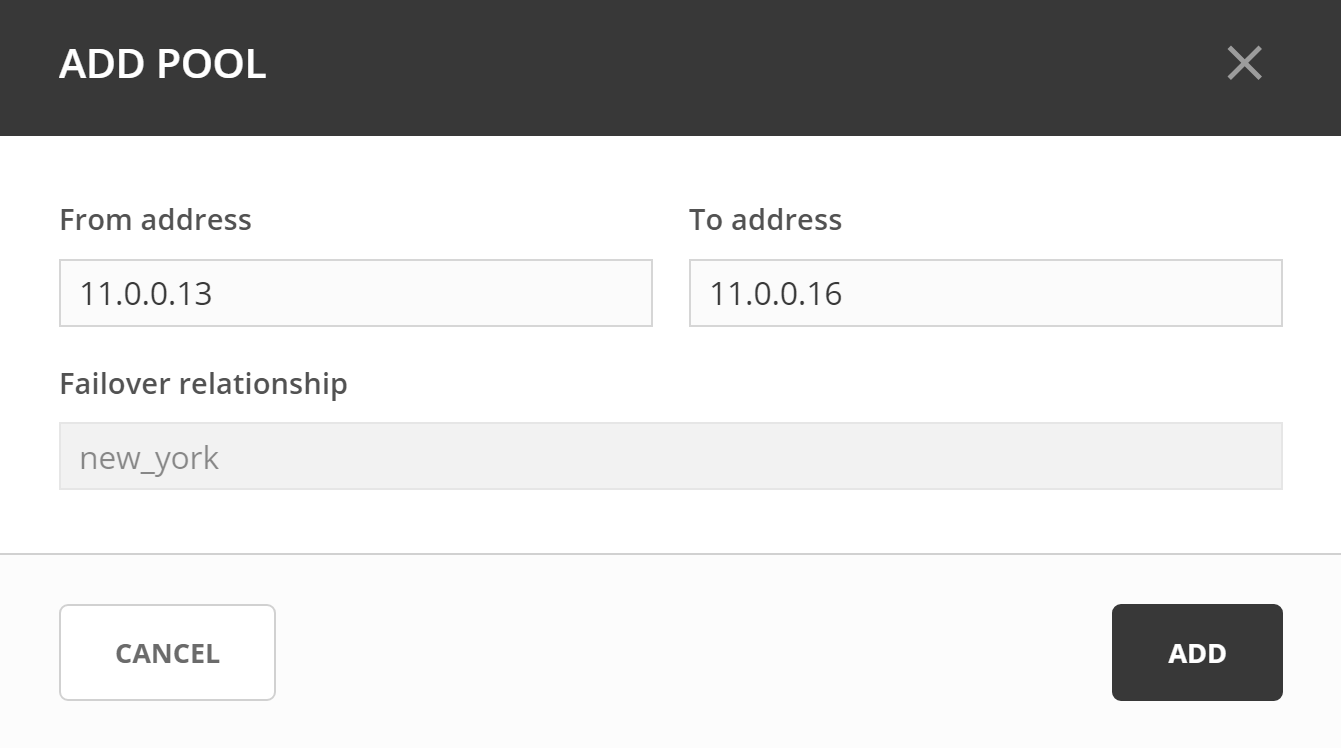Click the "ADD POOL" dialog title
The width and height of the screenshot is (1341, 748).
[x=163, y=64]
